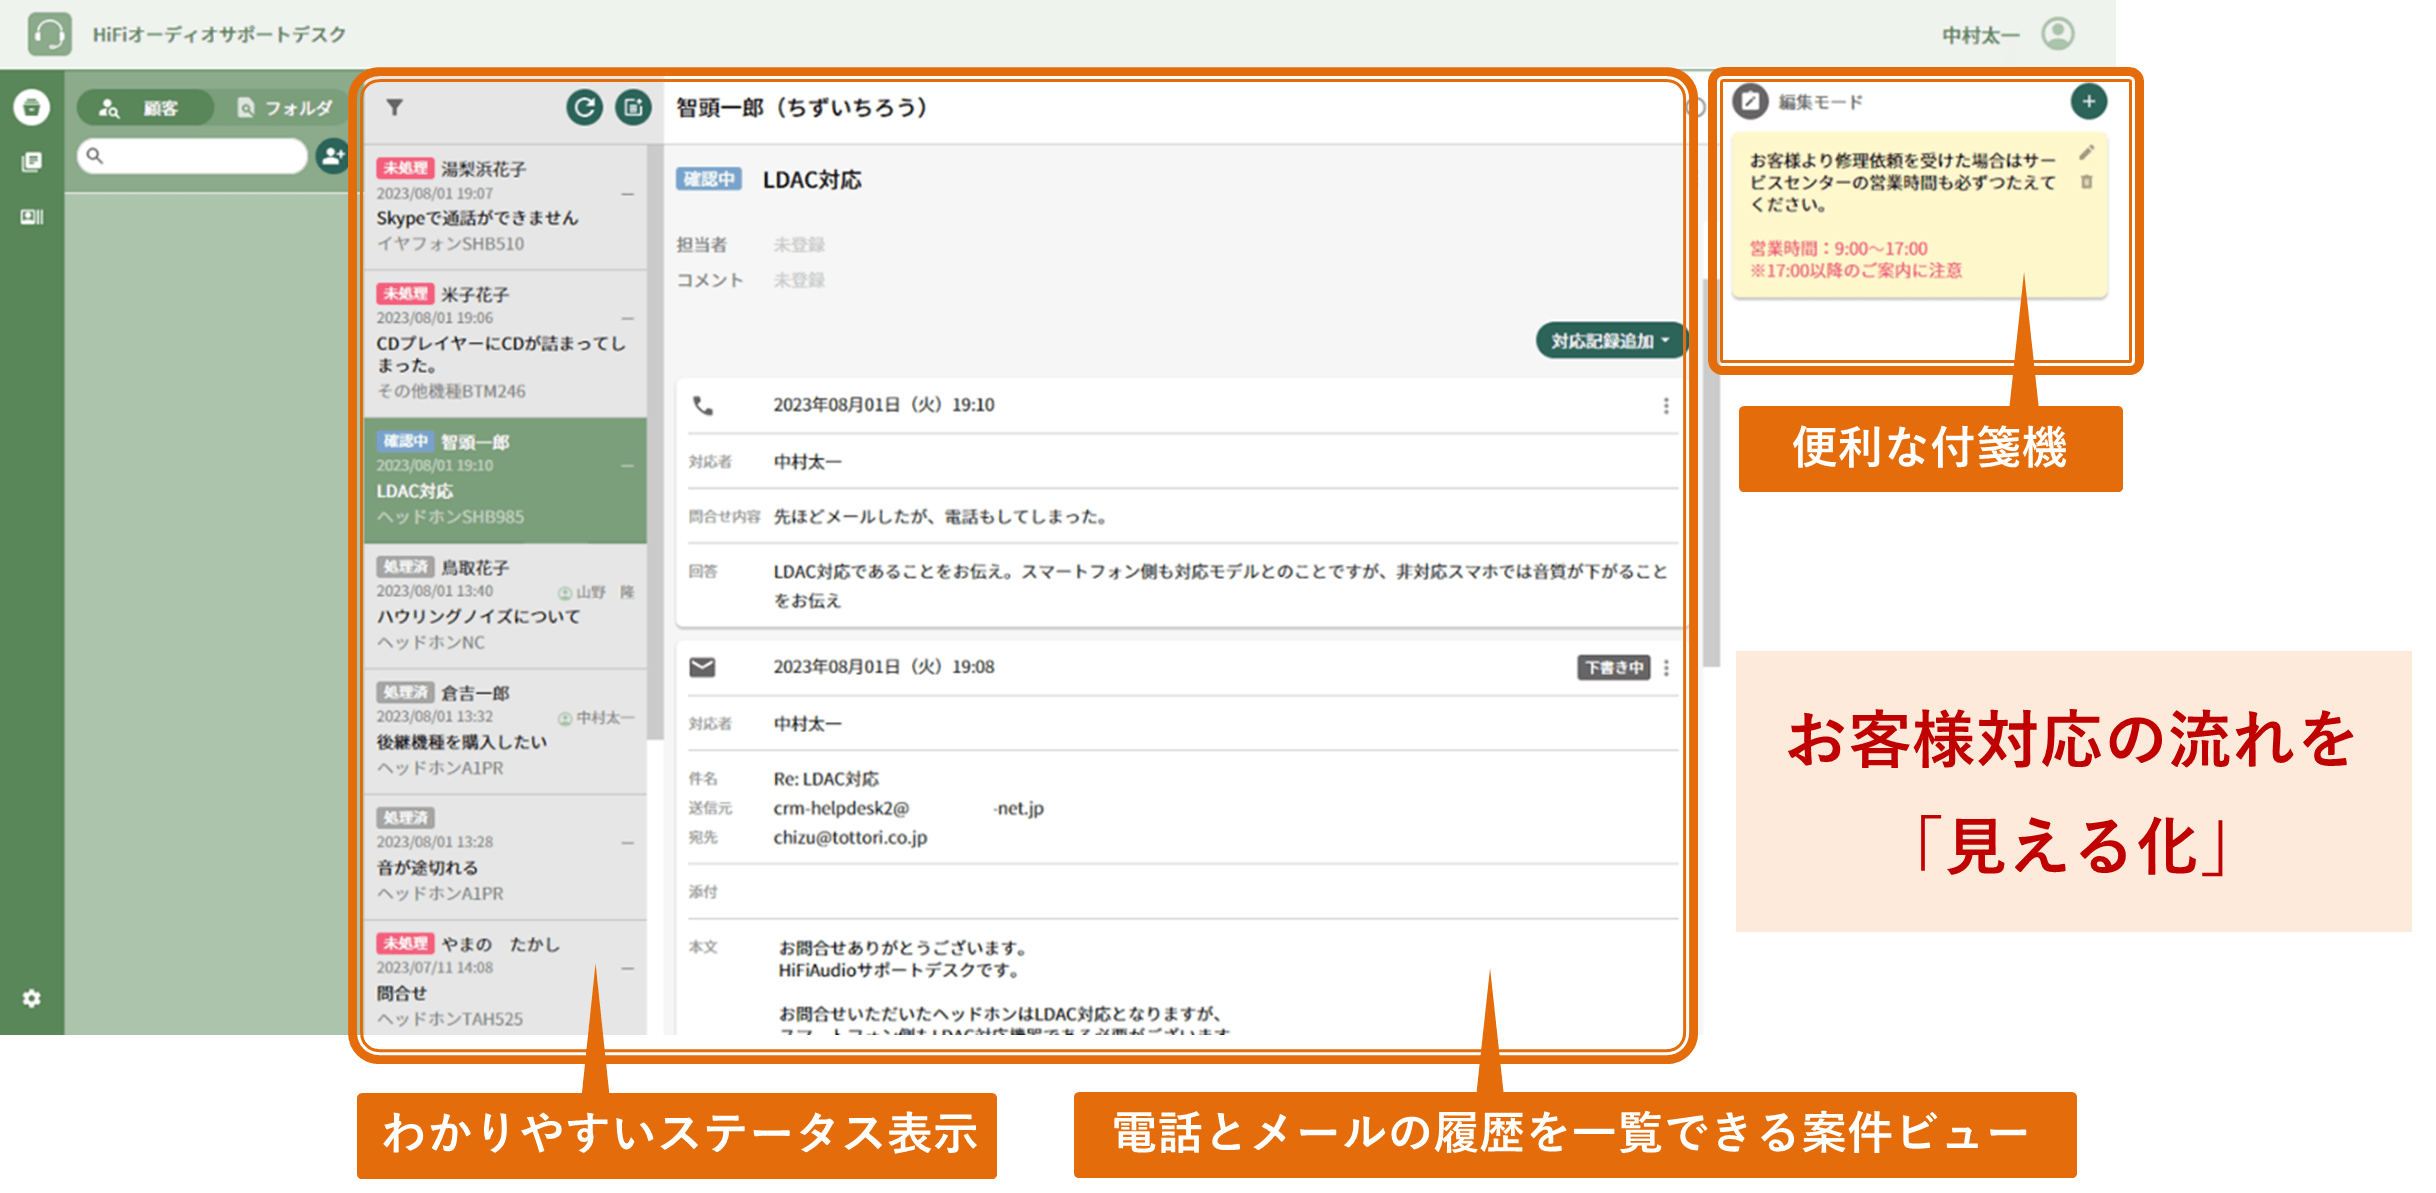Click the filter funnel icon
The height and width of the screenshot is (1193, 2436).
395,107
